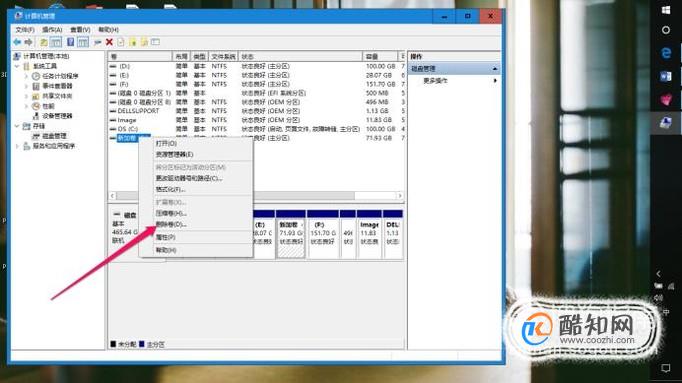The image size is (682, 383).
Task: Click the volume list horizontal scrollbar left arrow
Action: tap(112, 196)
